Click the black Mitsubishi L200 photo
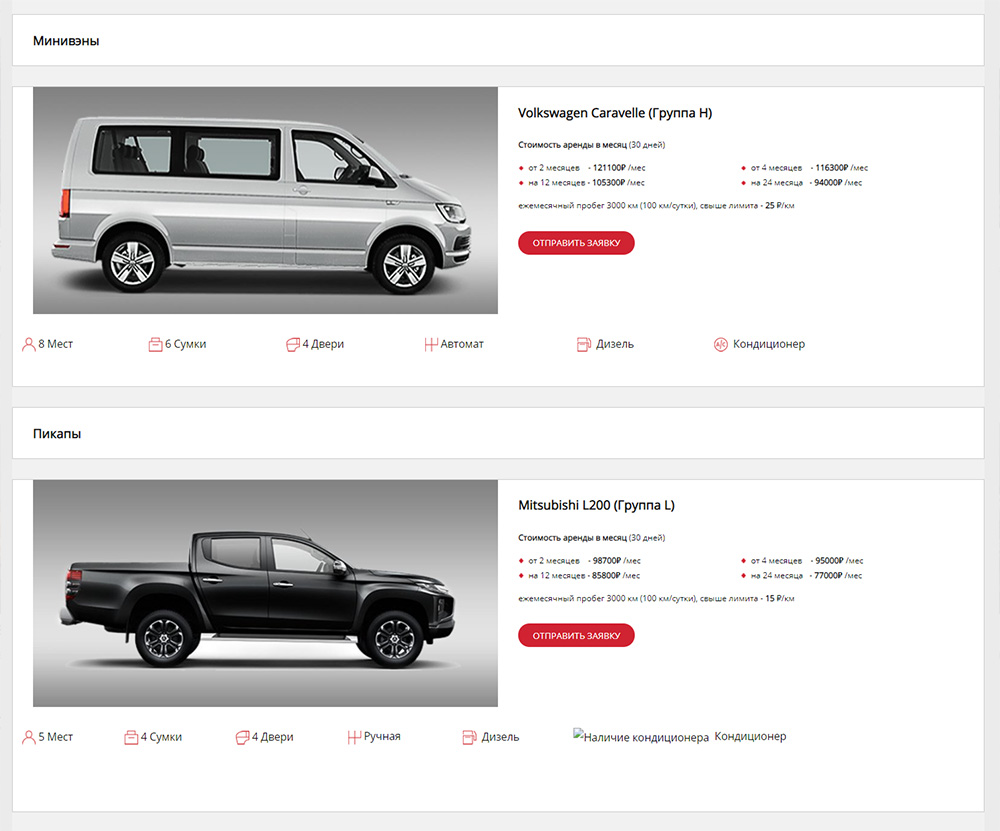Screen dimensions: 1000x831 point(265,593)
